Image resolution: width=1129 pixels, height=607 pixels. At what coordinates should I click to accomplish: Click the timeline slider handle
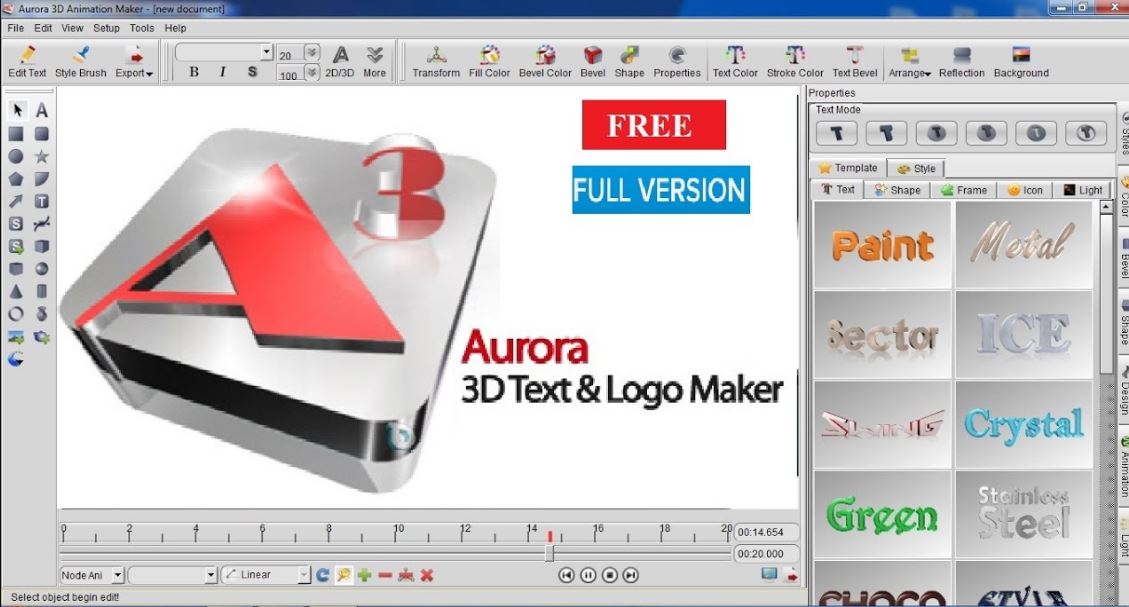[549, 553]
